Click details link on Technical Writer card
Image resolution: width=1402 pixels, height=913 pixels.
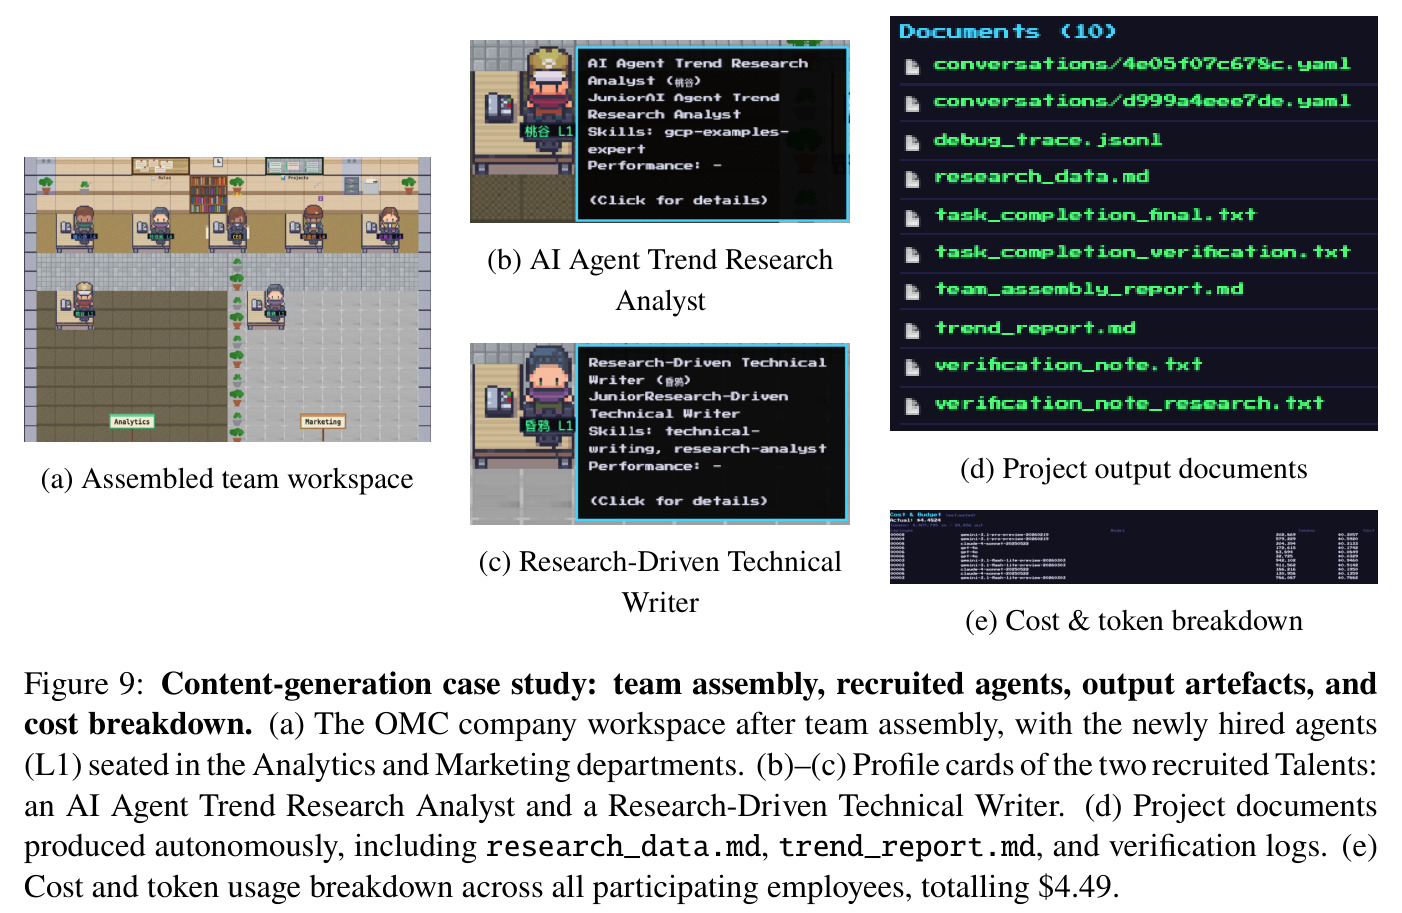(x=678, y=500)
